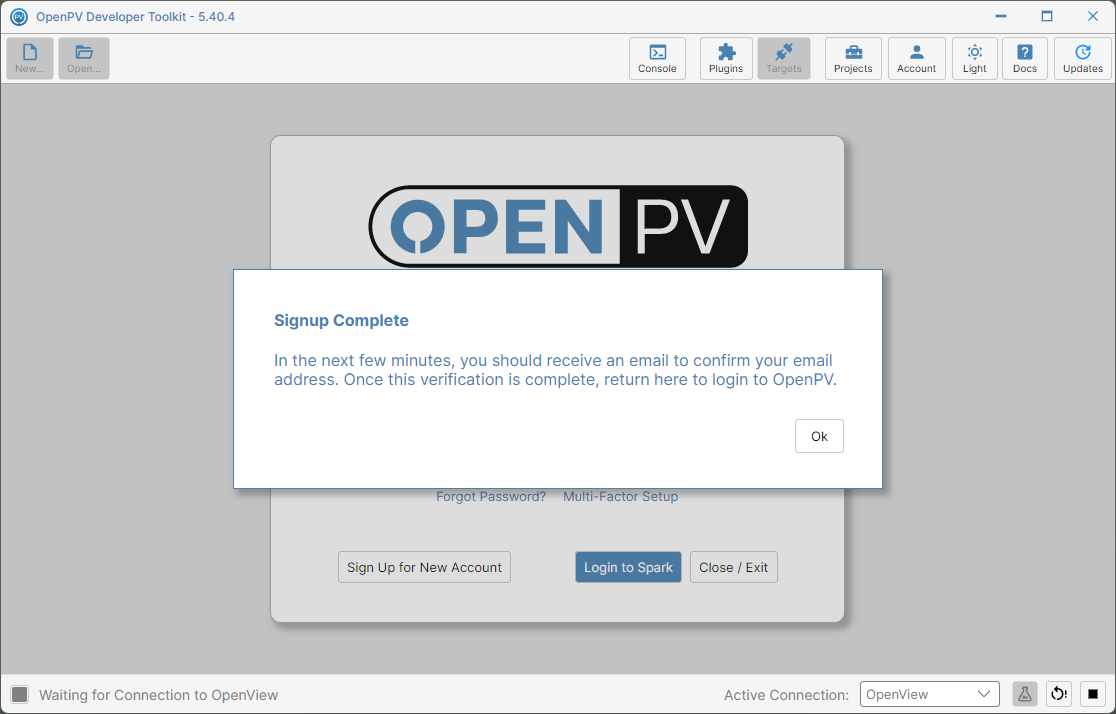1116x714 pixels.
Task: Click the reset connection icon with exclamation mark
Action: tap(1059, 694)
